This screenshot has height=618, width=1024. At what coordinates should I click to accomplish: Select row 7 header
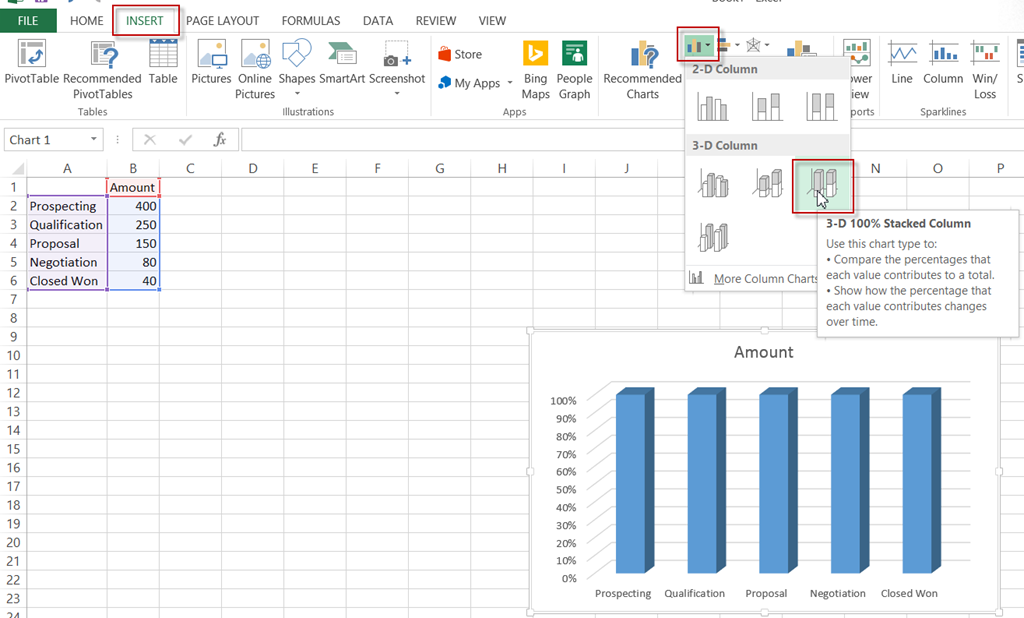pyautogui.click(x=13, y=300)
